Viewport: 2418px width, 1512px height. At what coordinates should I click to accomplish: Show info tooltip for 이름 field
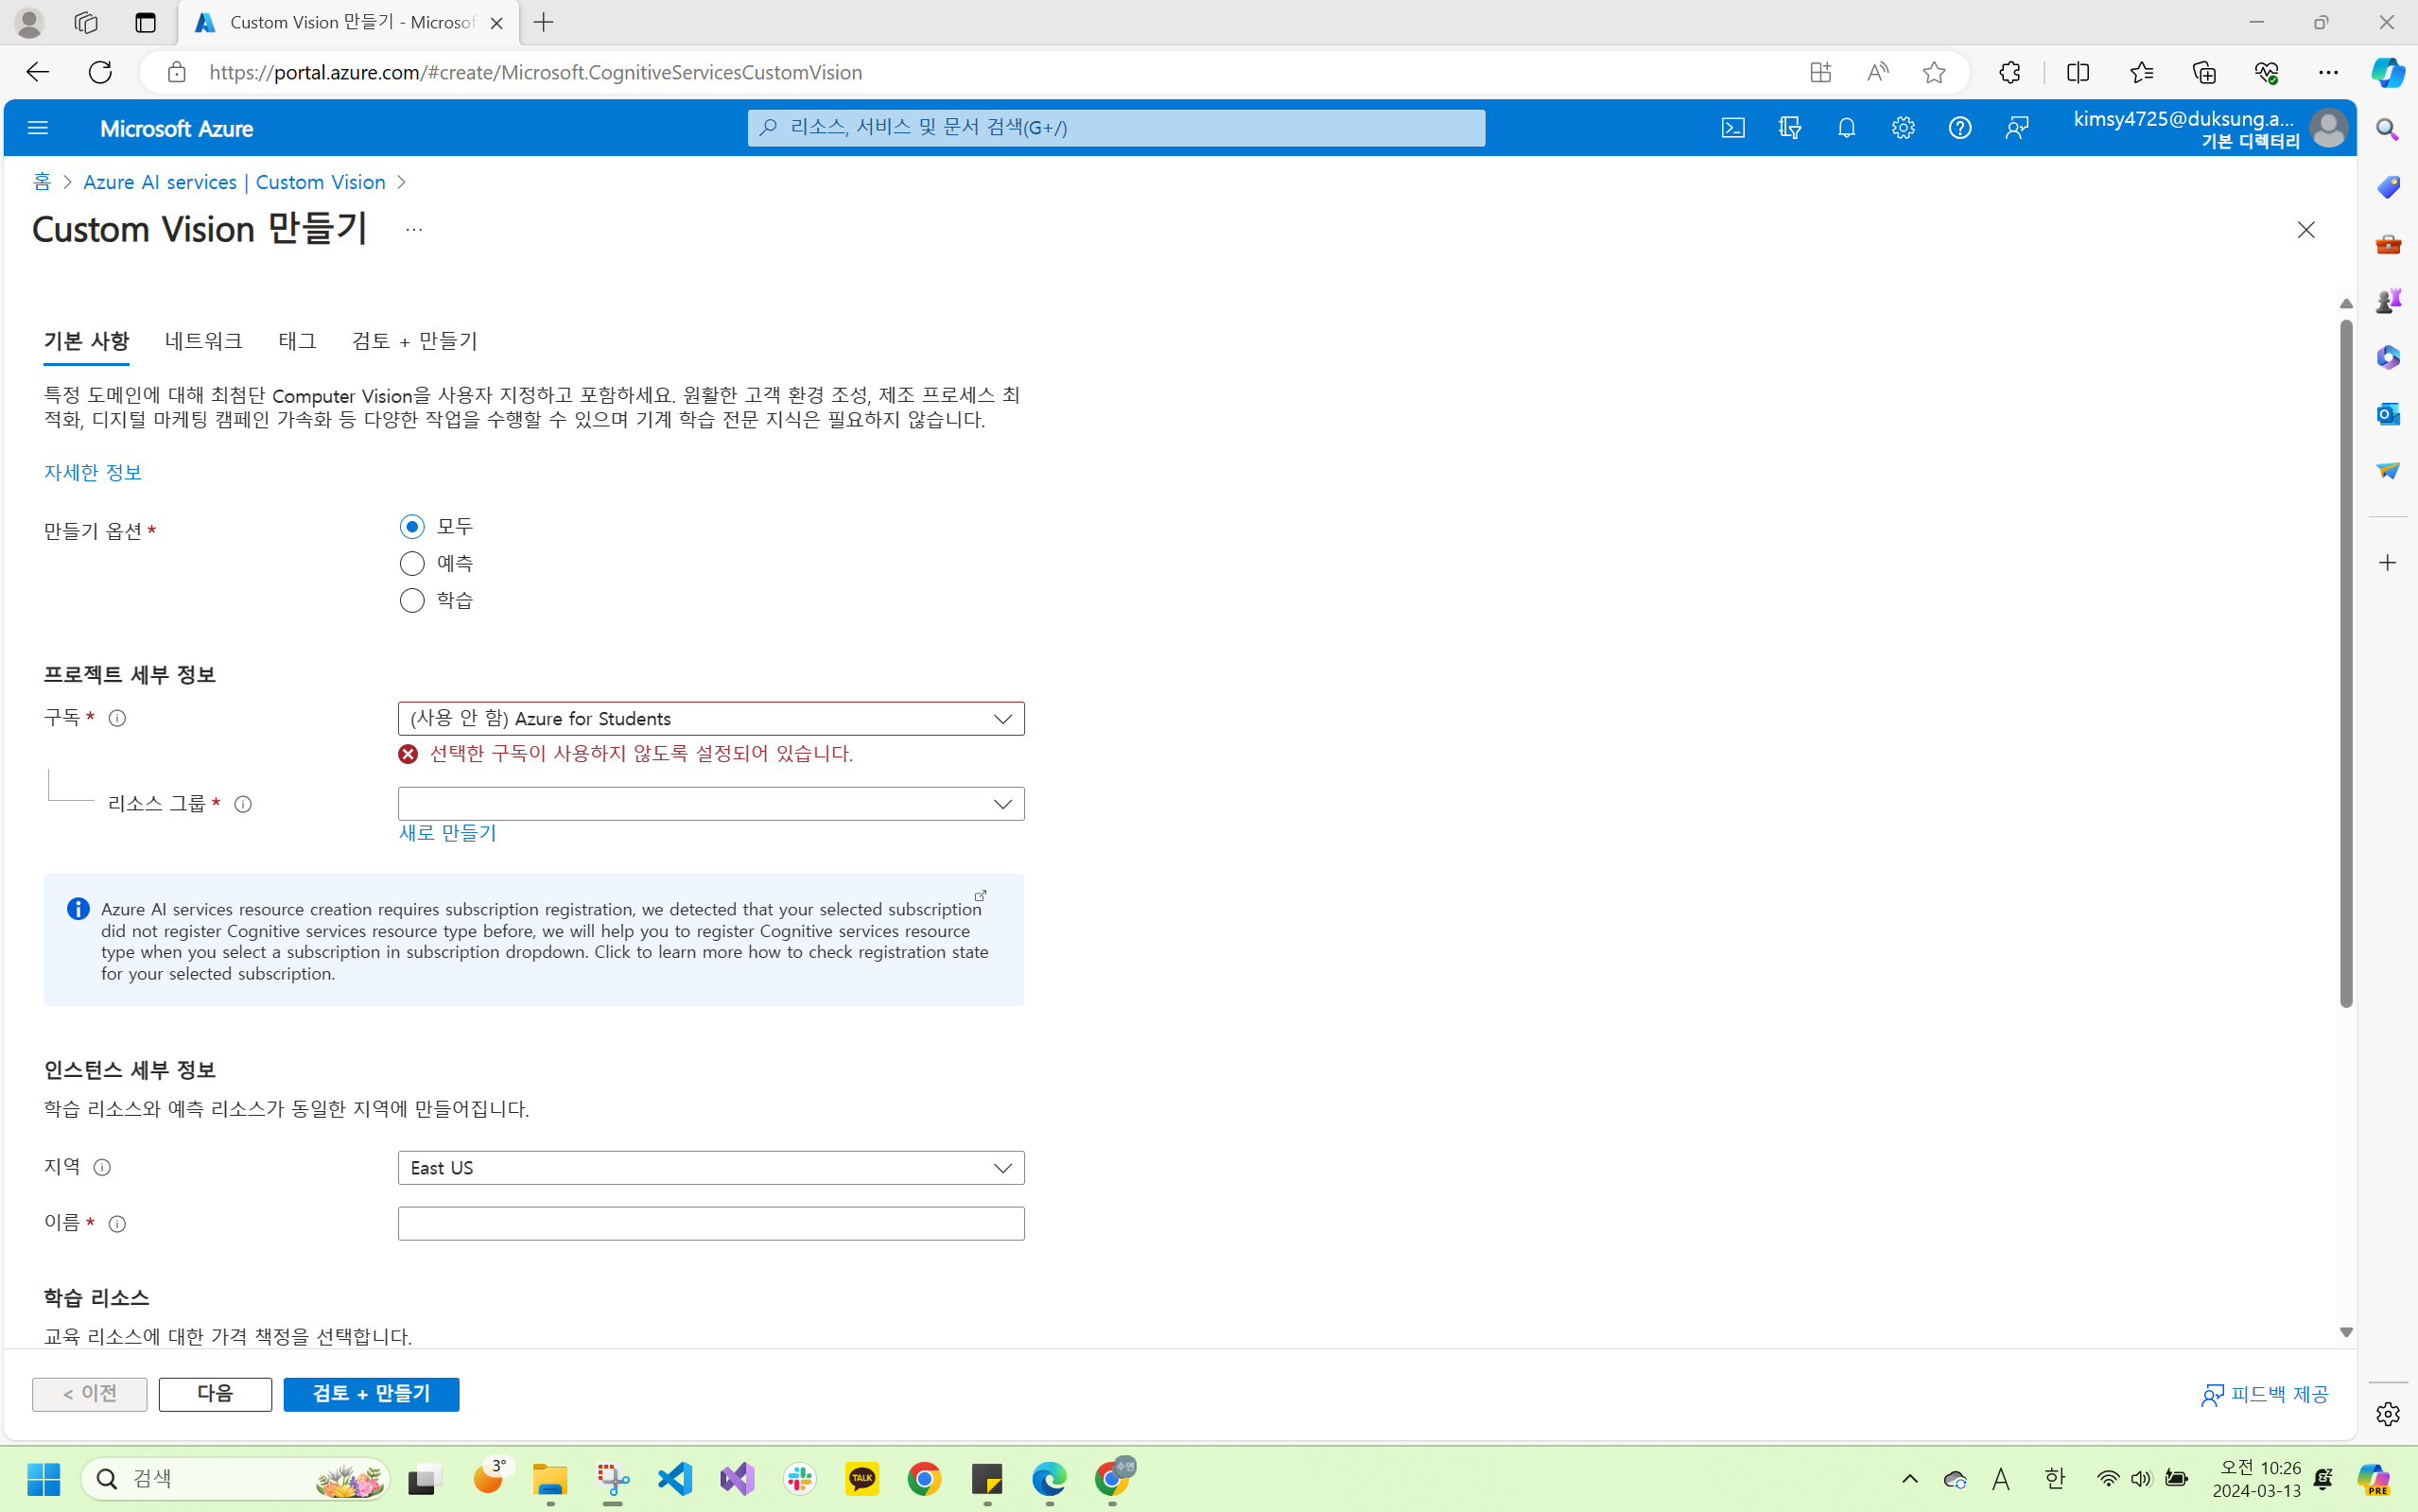coord(117,1224)
